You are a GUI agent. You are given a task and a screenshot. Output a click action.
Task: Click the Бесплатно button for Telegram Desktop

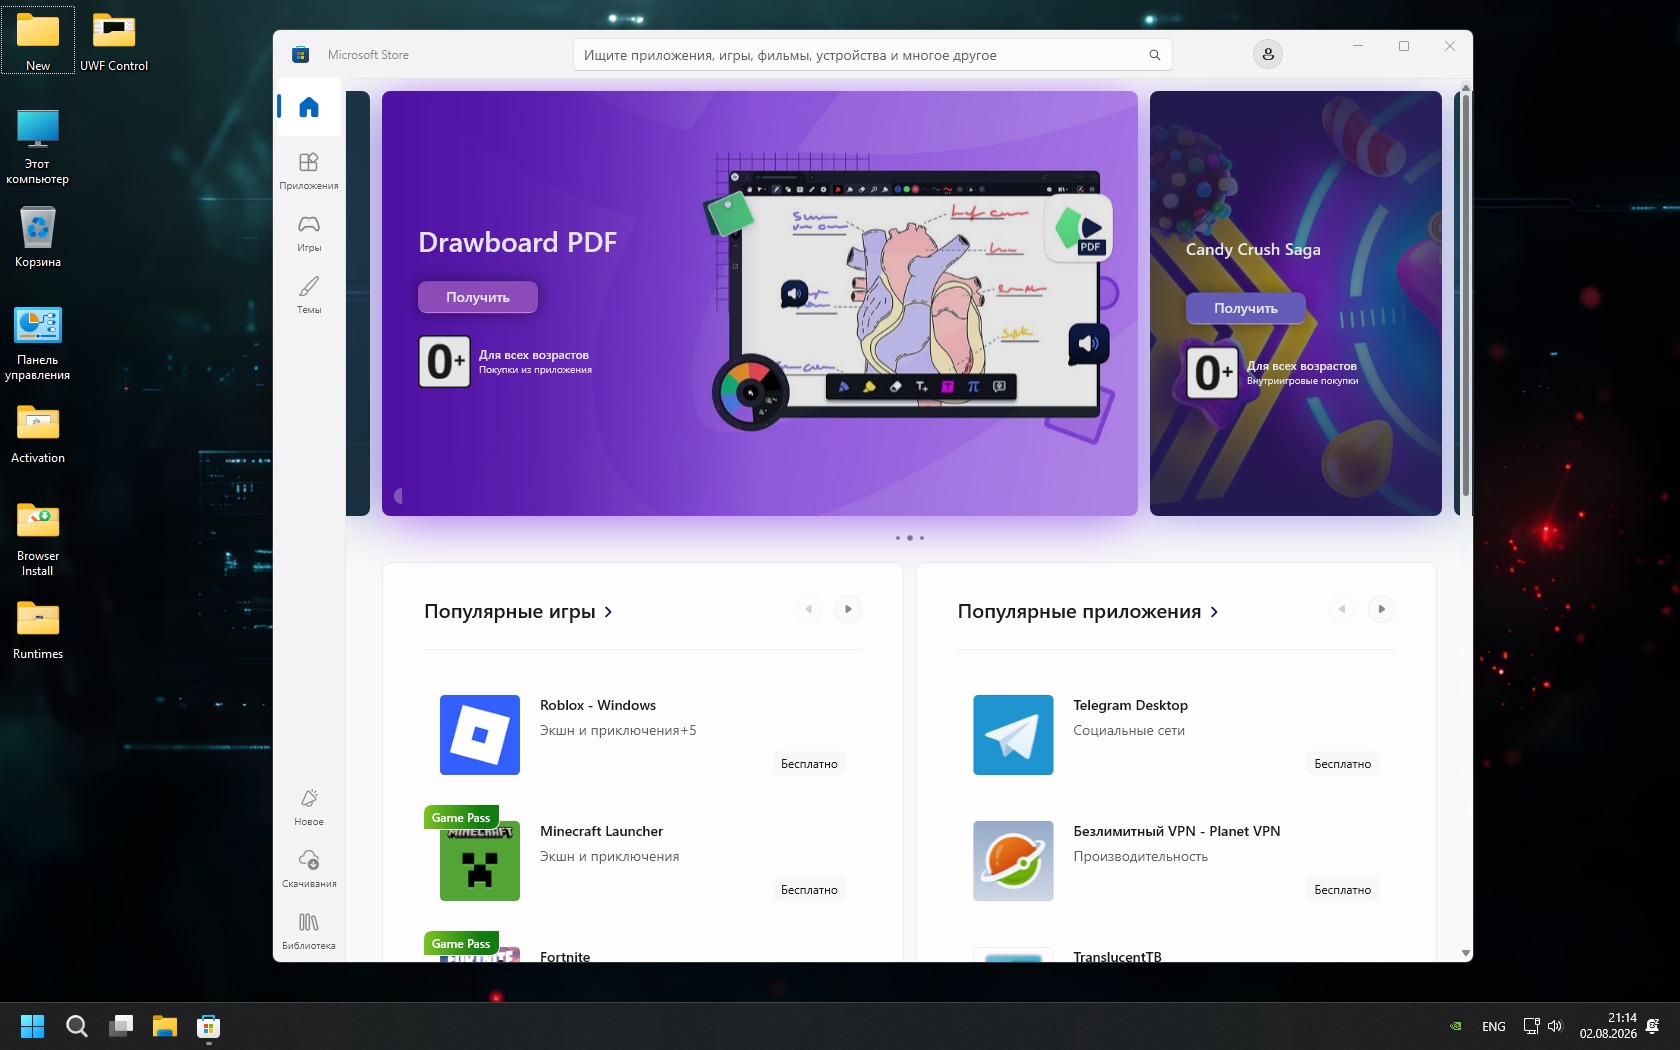(x=1343, y=764)
